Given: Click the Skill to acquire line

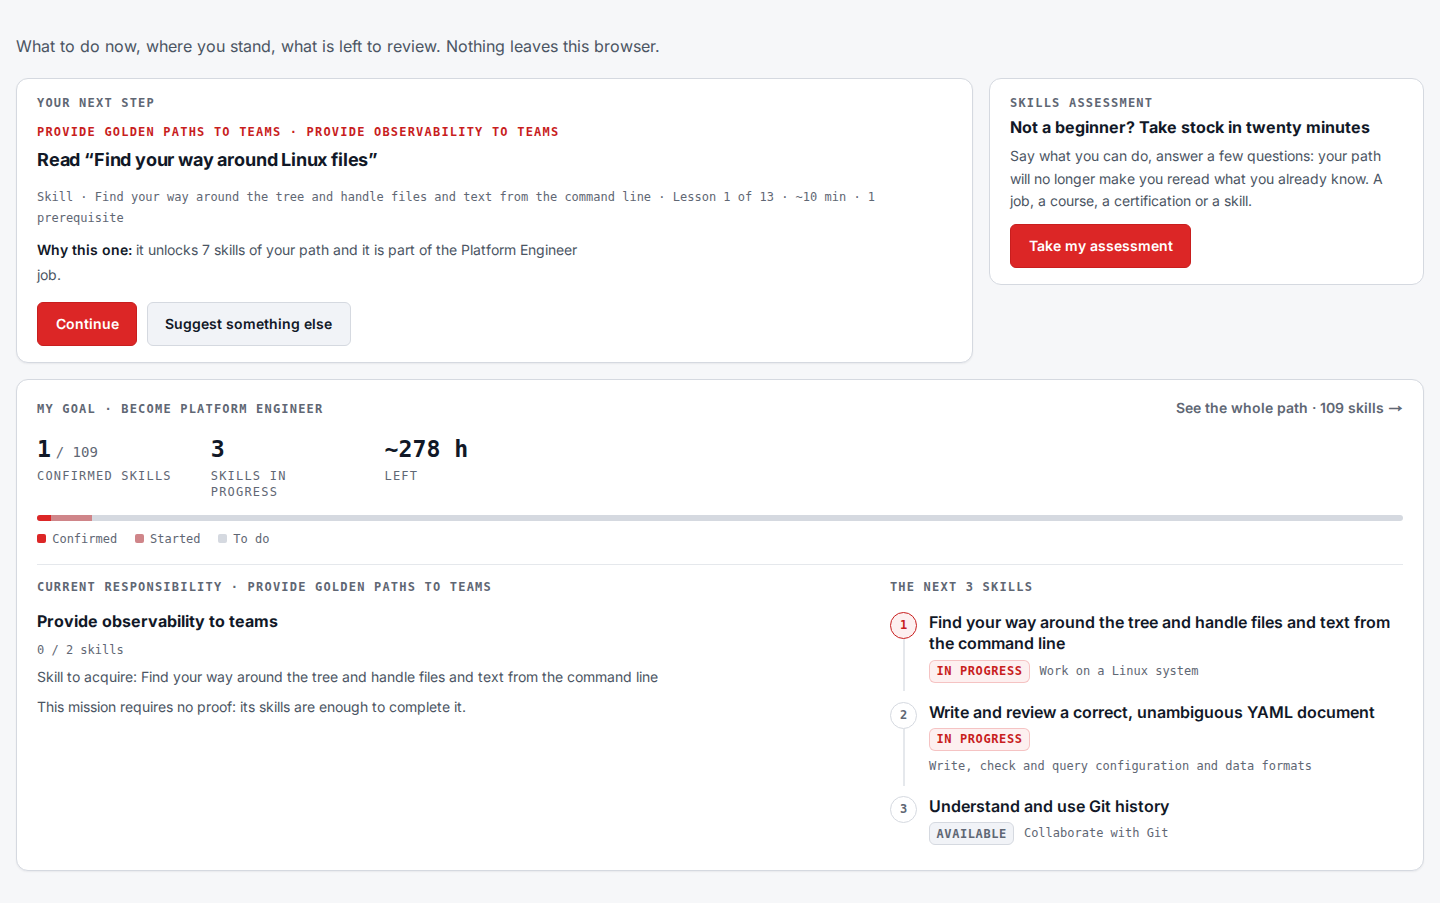Looking at the screenshot, I should click(x=347, y=677).
